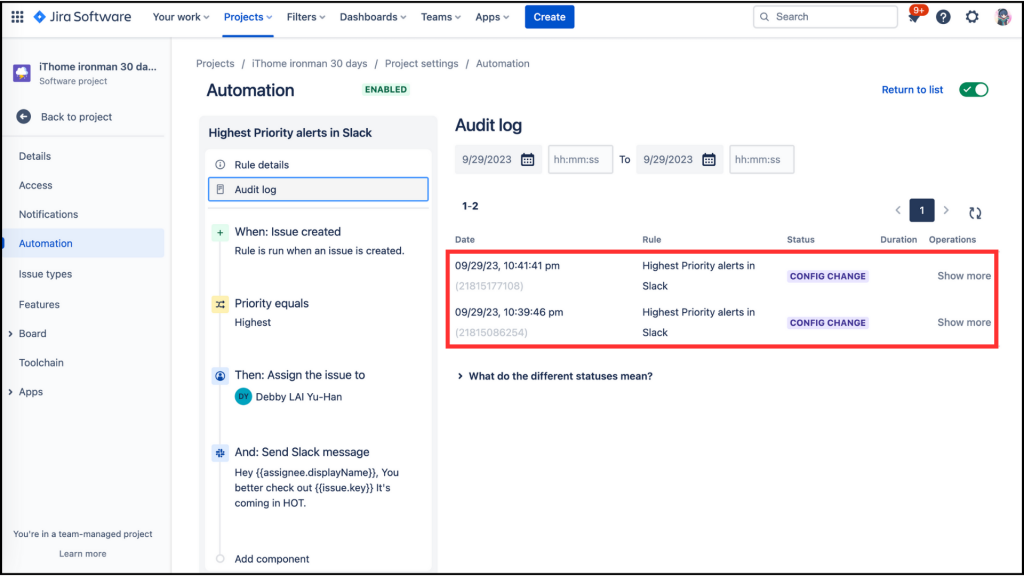Open Access in project settings sidebar

coord(35,185)
